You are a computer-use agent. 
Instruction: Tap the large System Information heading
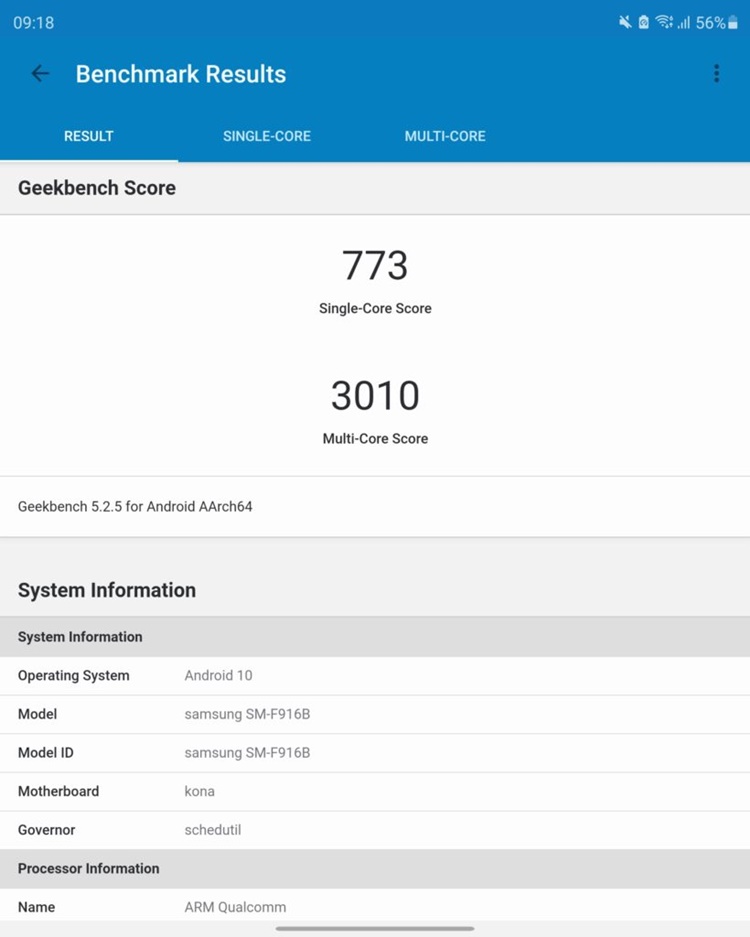coord(107,590)
